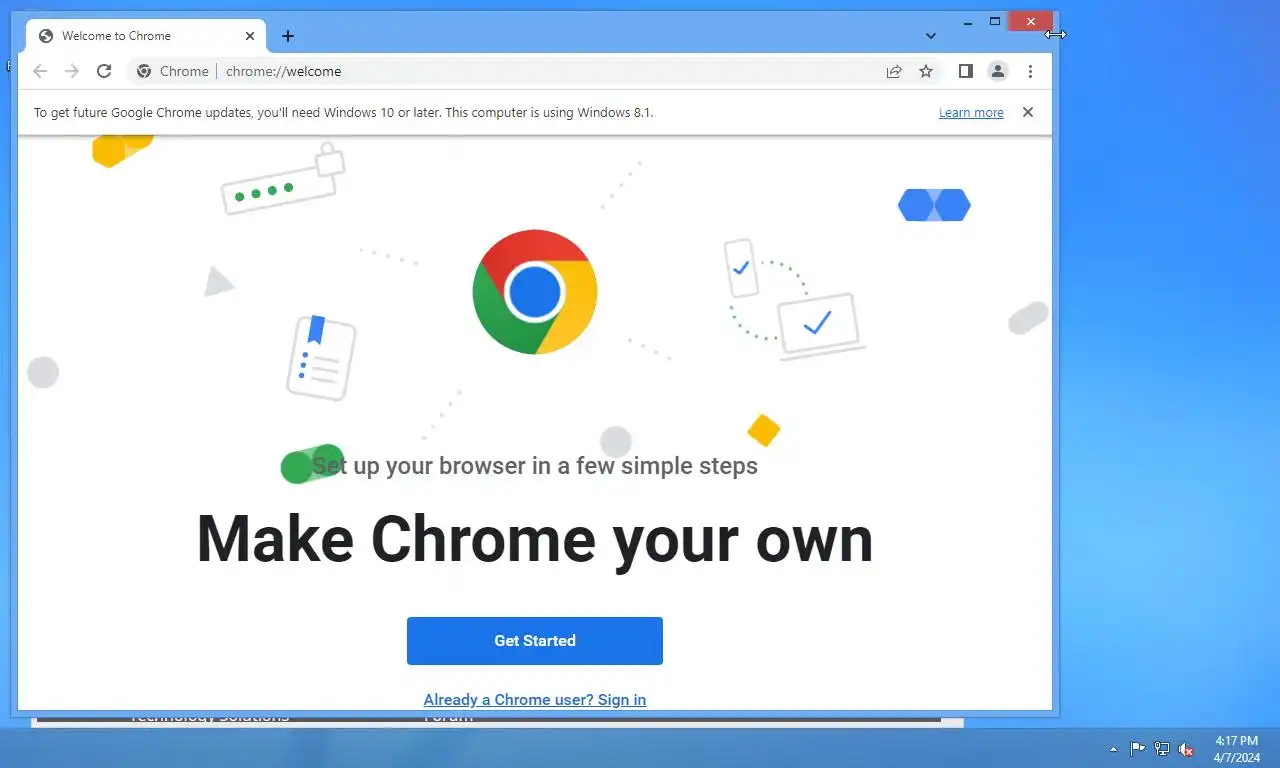Unmute the taskbar speaker volume icon
The image size is (1280, 768).
point(1186,749)
